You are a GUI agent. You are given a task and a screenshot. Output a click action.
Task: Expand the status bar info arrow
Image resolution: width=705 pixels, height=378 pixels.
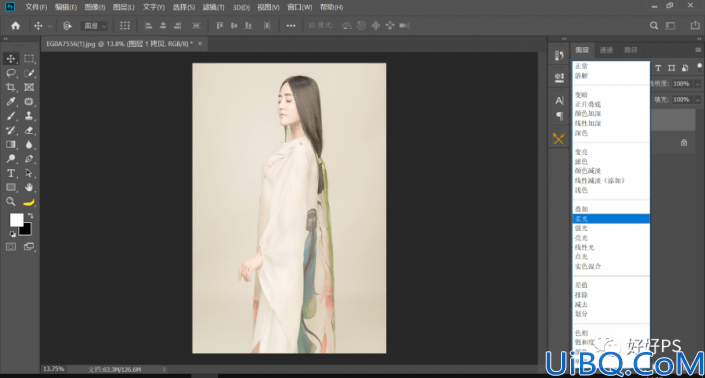coord(164,369)
